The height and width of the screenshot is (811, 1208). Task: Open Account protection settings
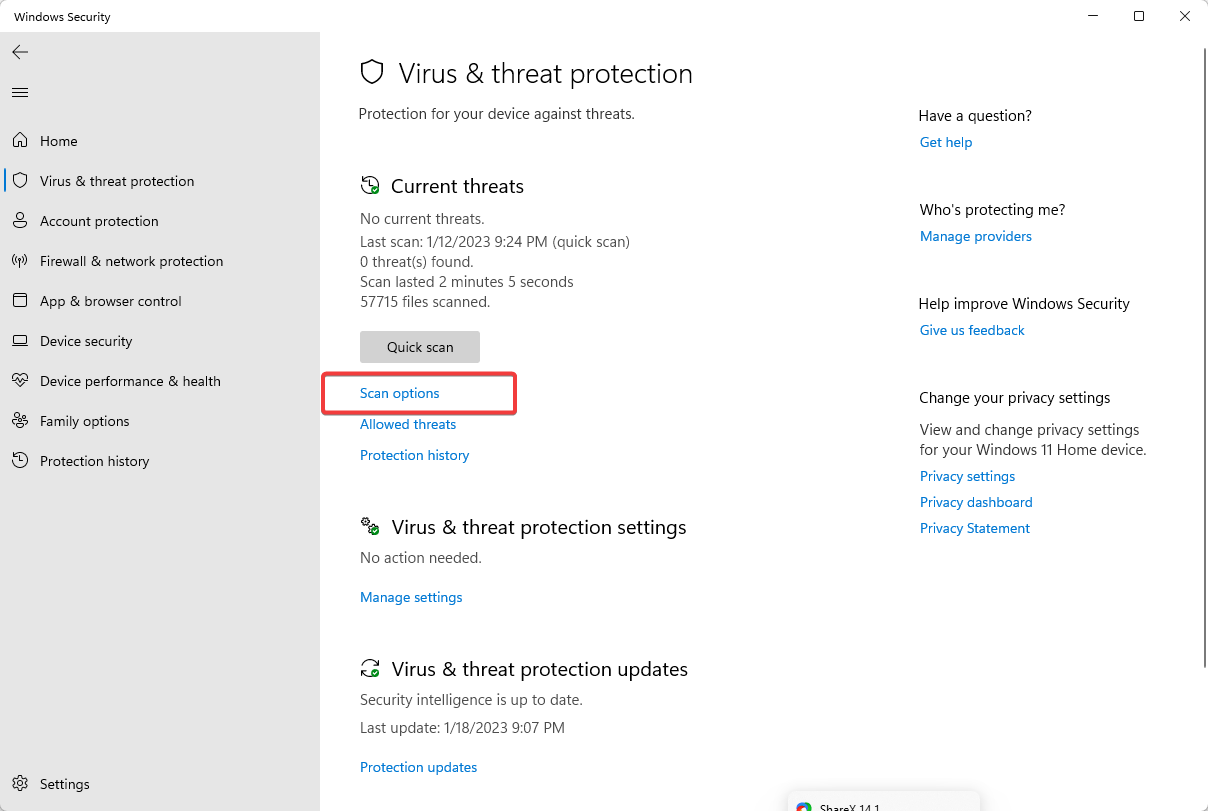[100, 220]
